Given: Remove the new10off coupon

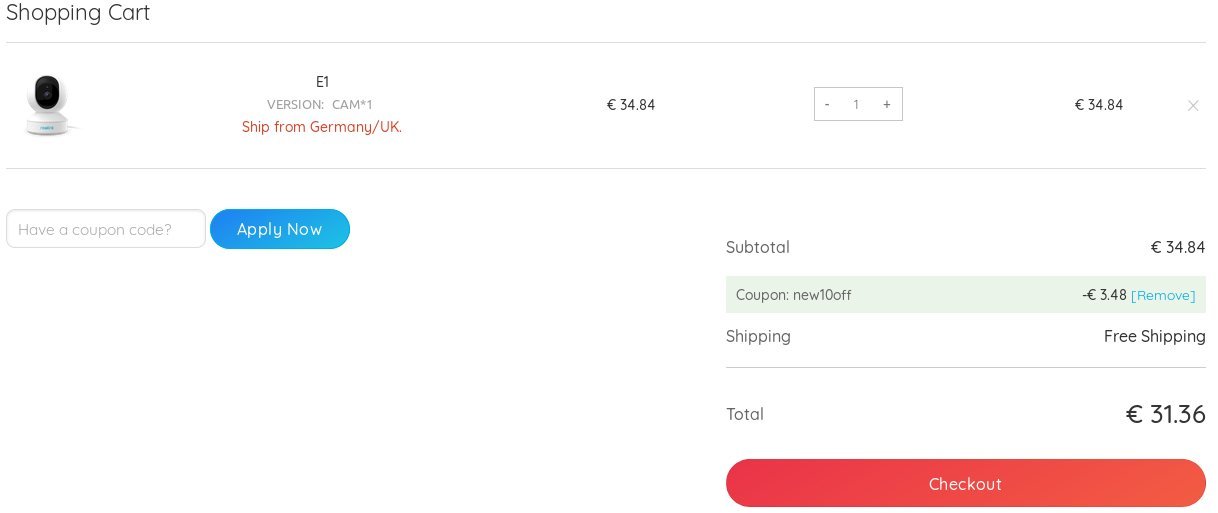Looking at the screenshot, I should tap(1163, 295).
